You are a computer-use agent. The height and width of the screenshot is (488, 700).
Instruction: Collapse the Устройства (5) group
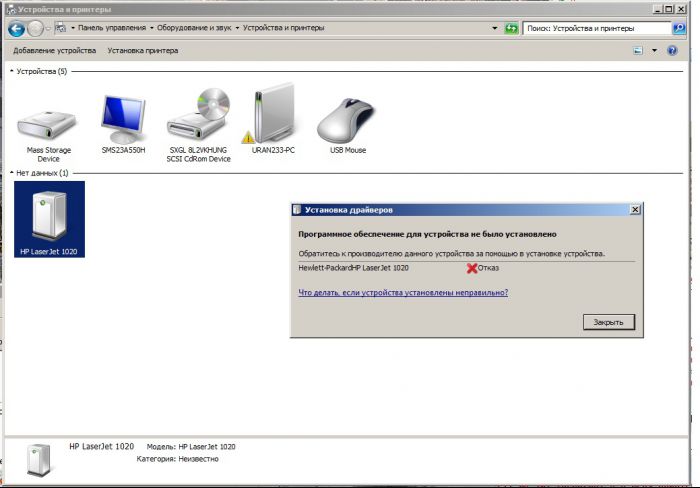click(12, 72)
